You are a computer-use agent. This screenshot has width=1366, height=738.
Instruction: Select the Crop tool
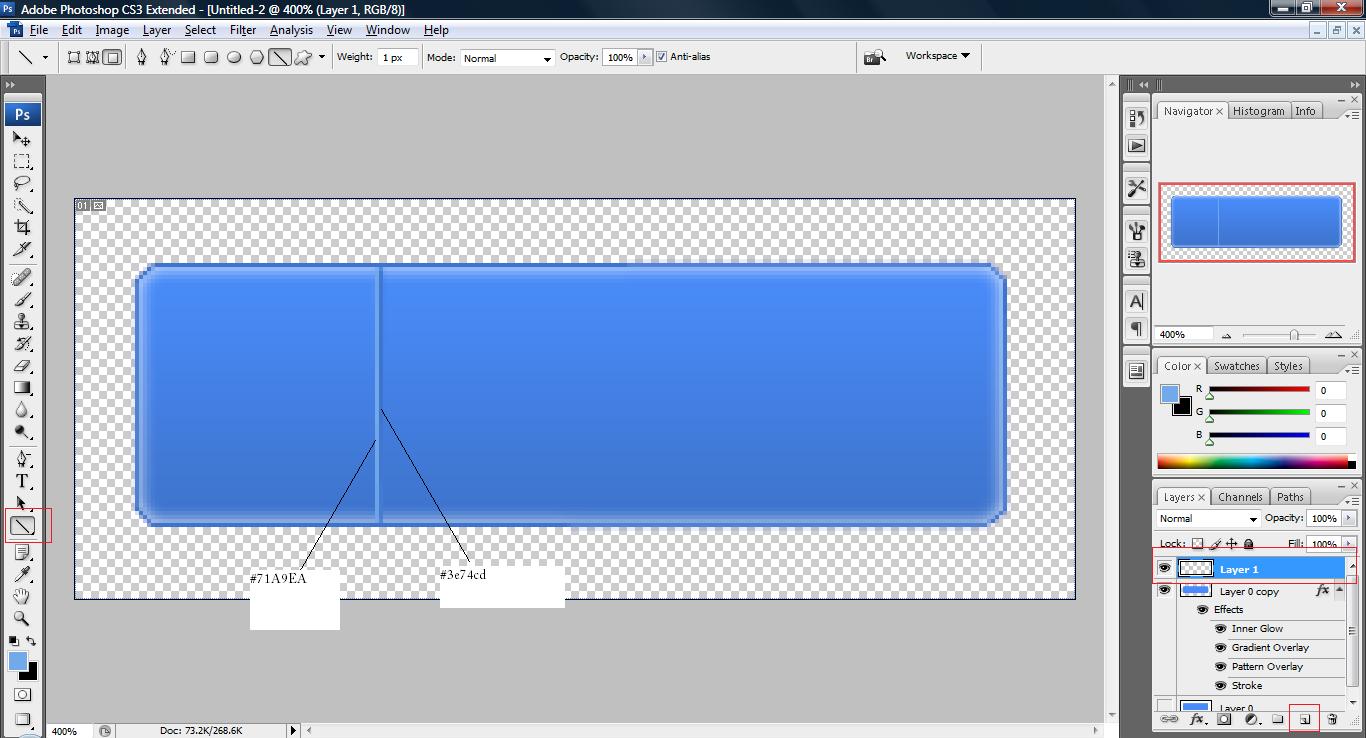coord(22,228)
